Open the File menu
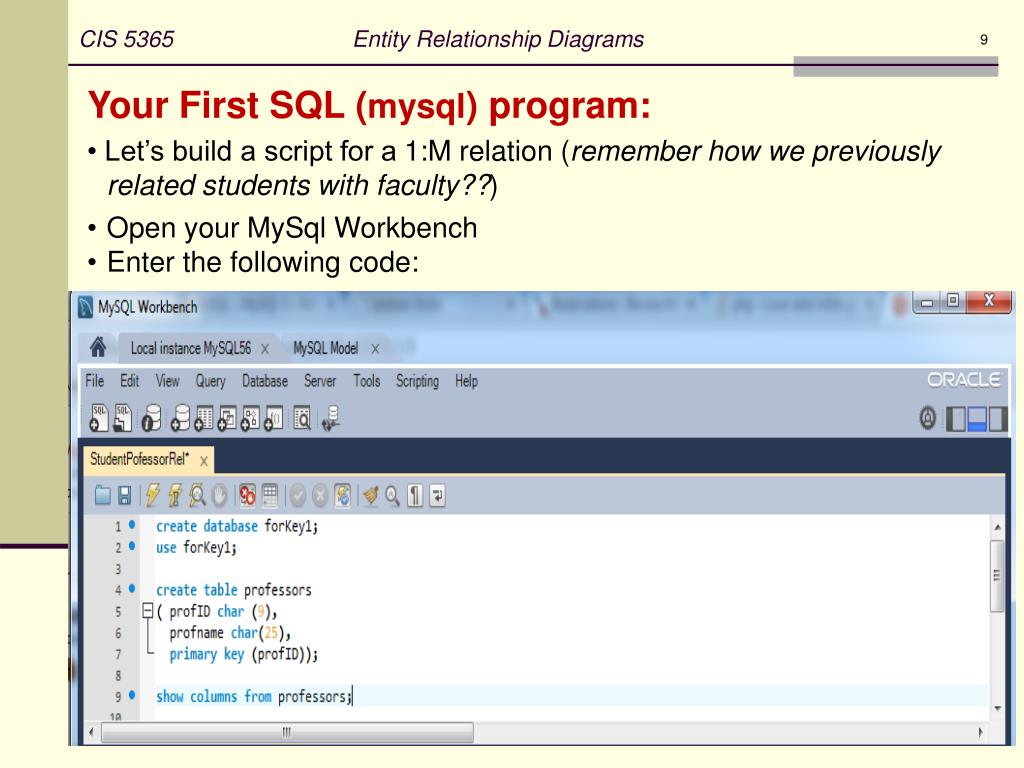The width and height of the screenshot is (1024, 768). coord(94,381)
